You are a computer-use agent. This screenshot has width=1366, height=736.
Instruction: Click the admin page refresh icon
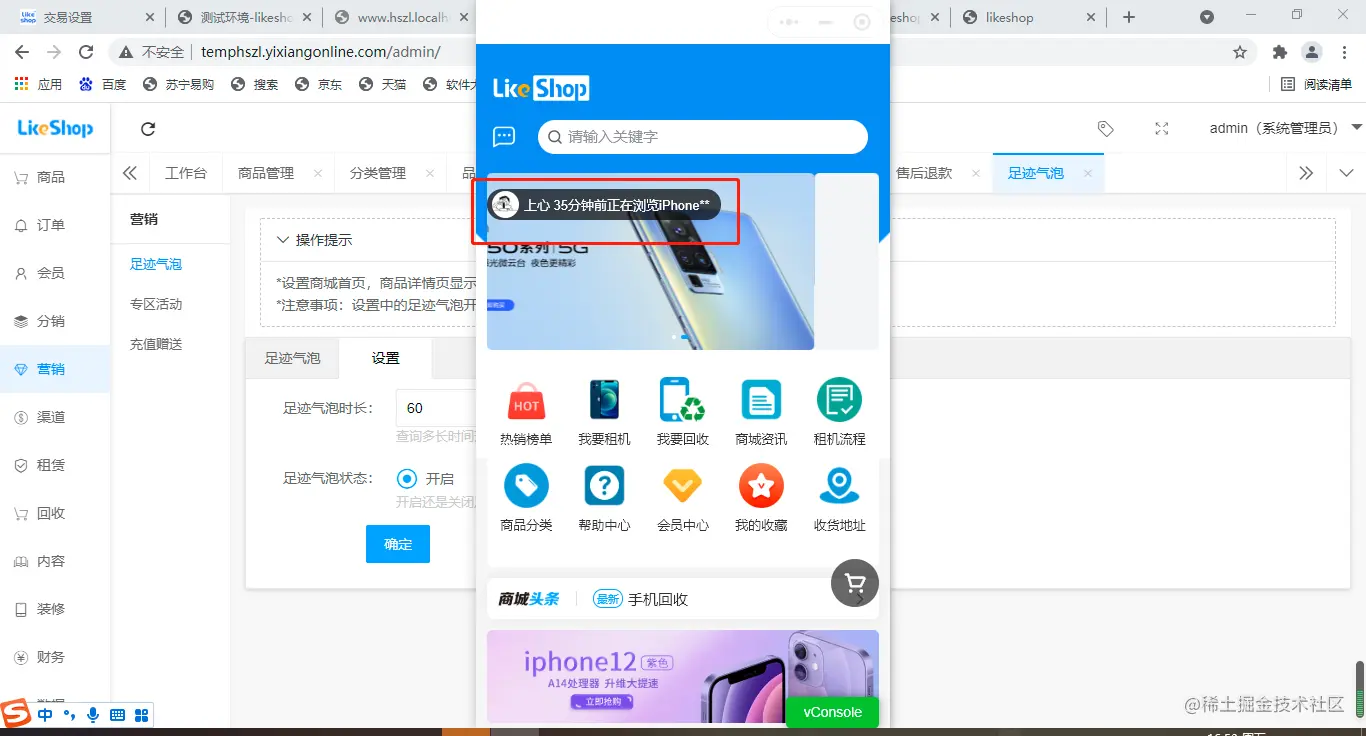pos(148,129)
